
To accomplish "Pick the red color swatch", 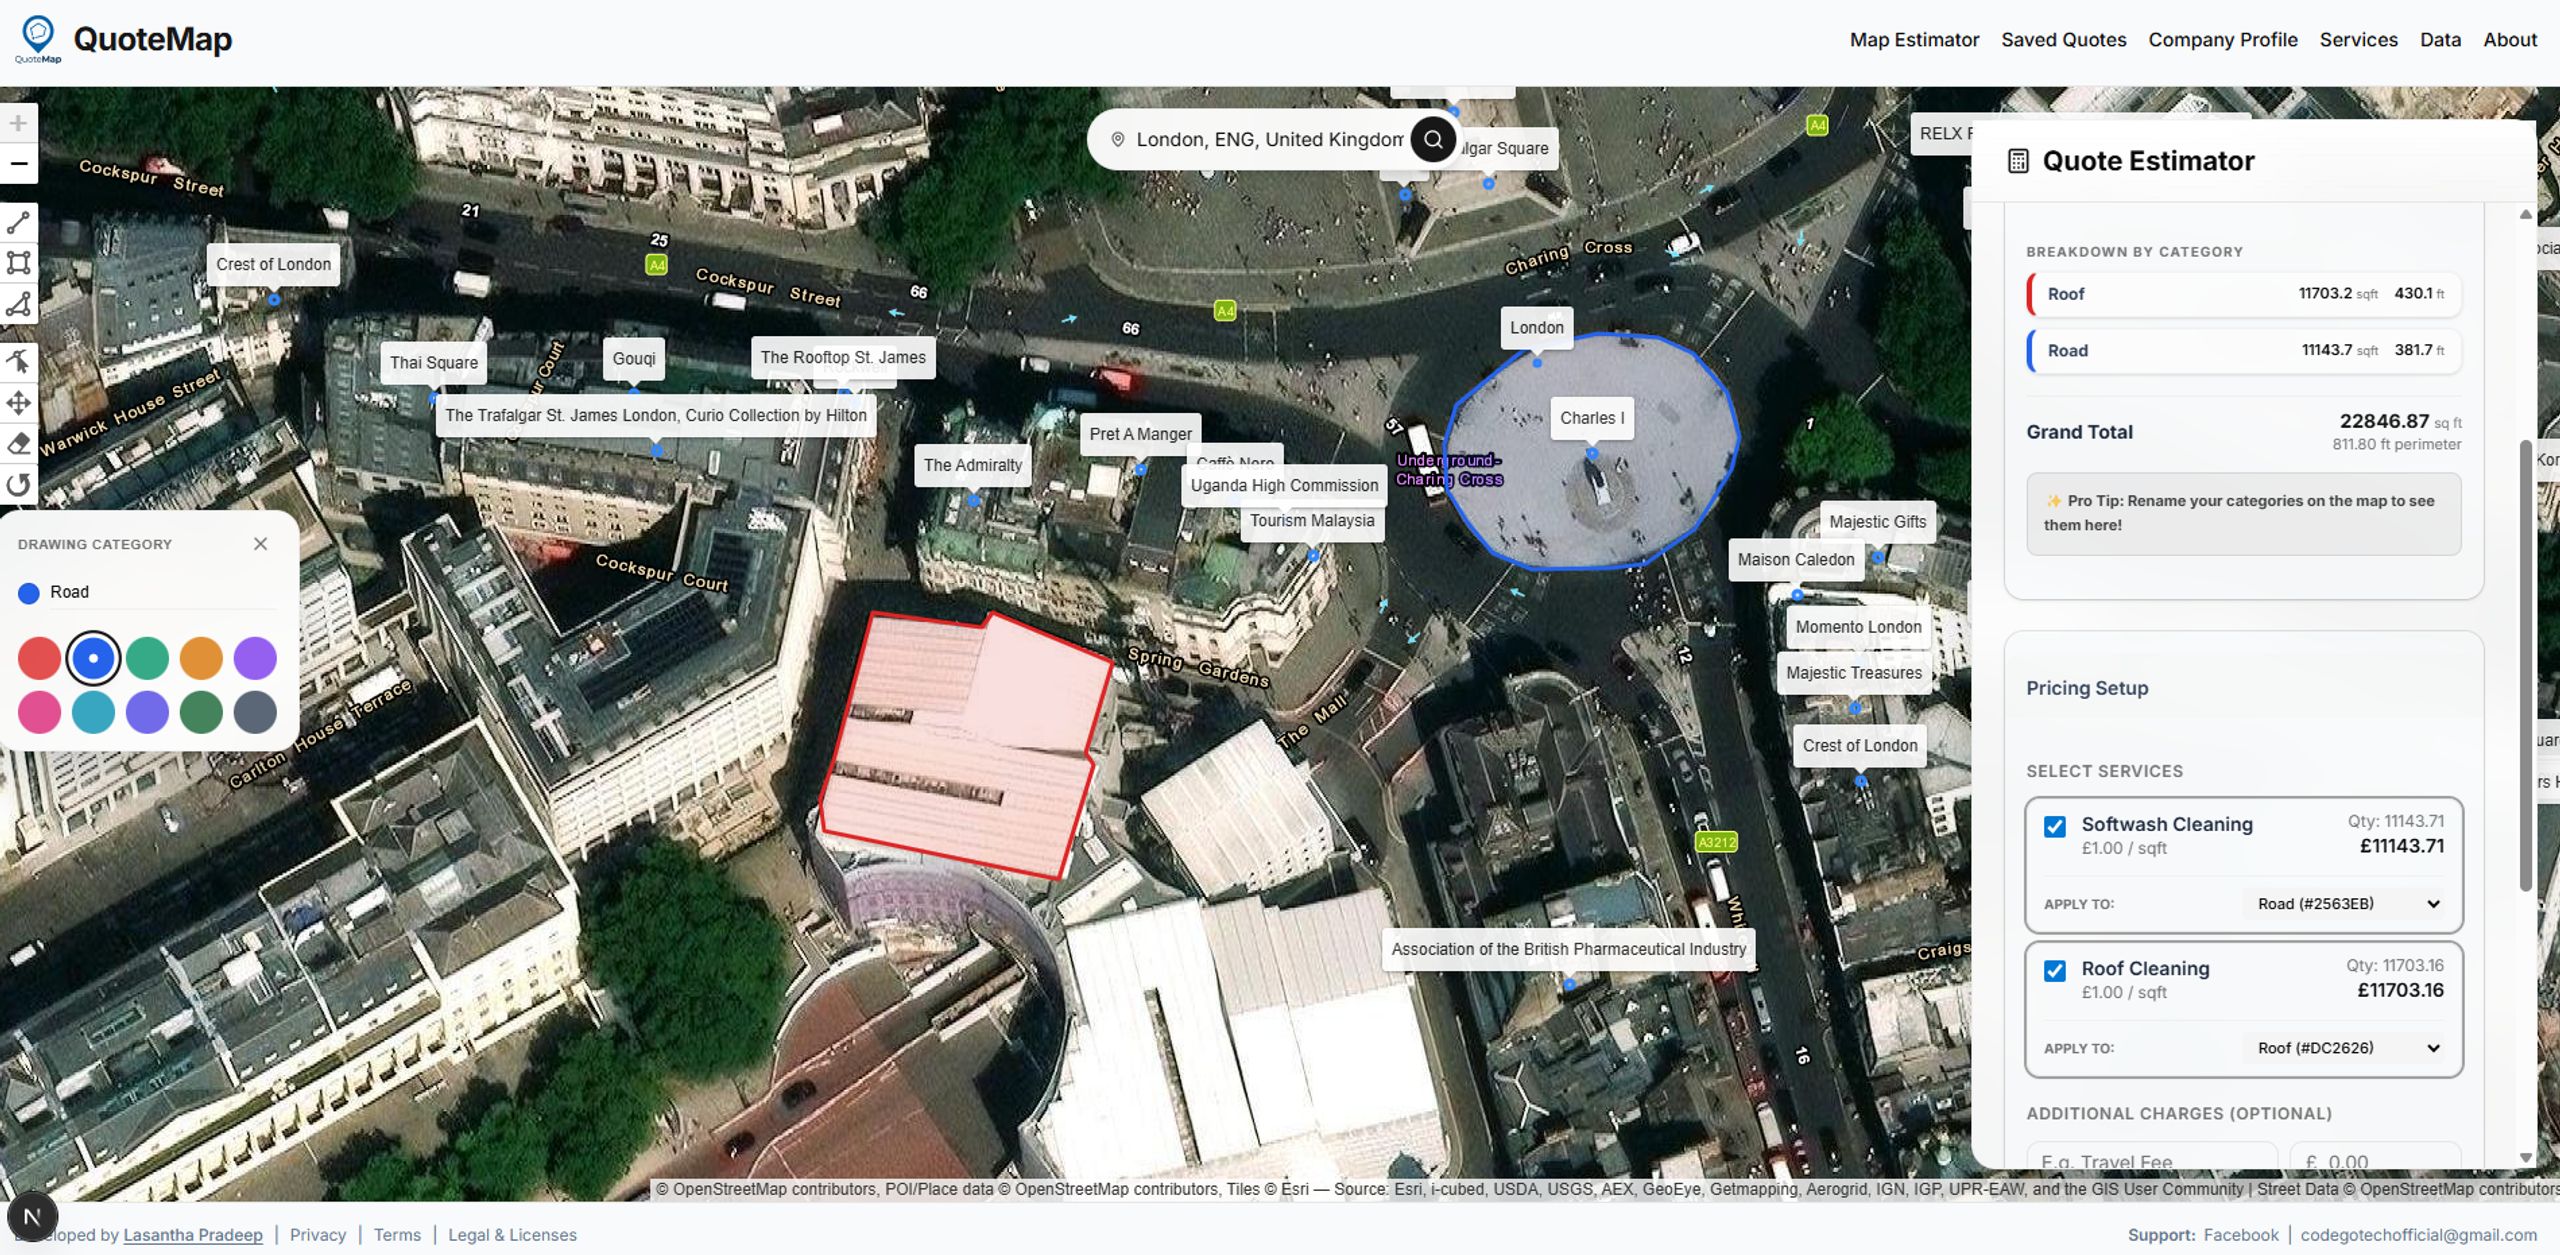I will click(x=39, y=658).
